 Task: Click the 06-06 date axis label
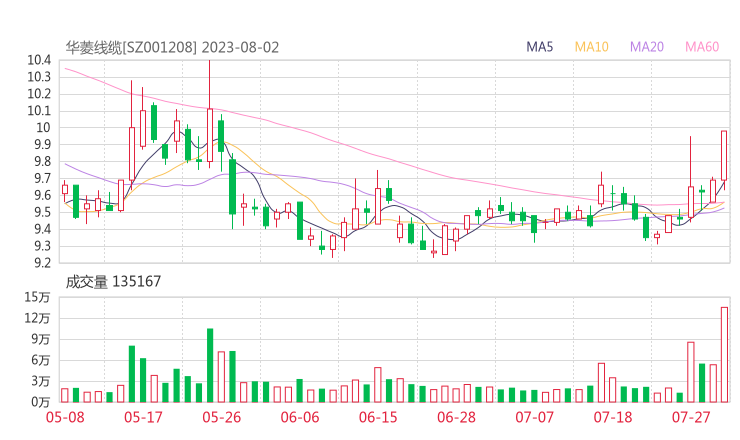[300, 417]
